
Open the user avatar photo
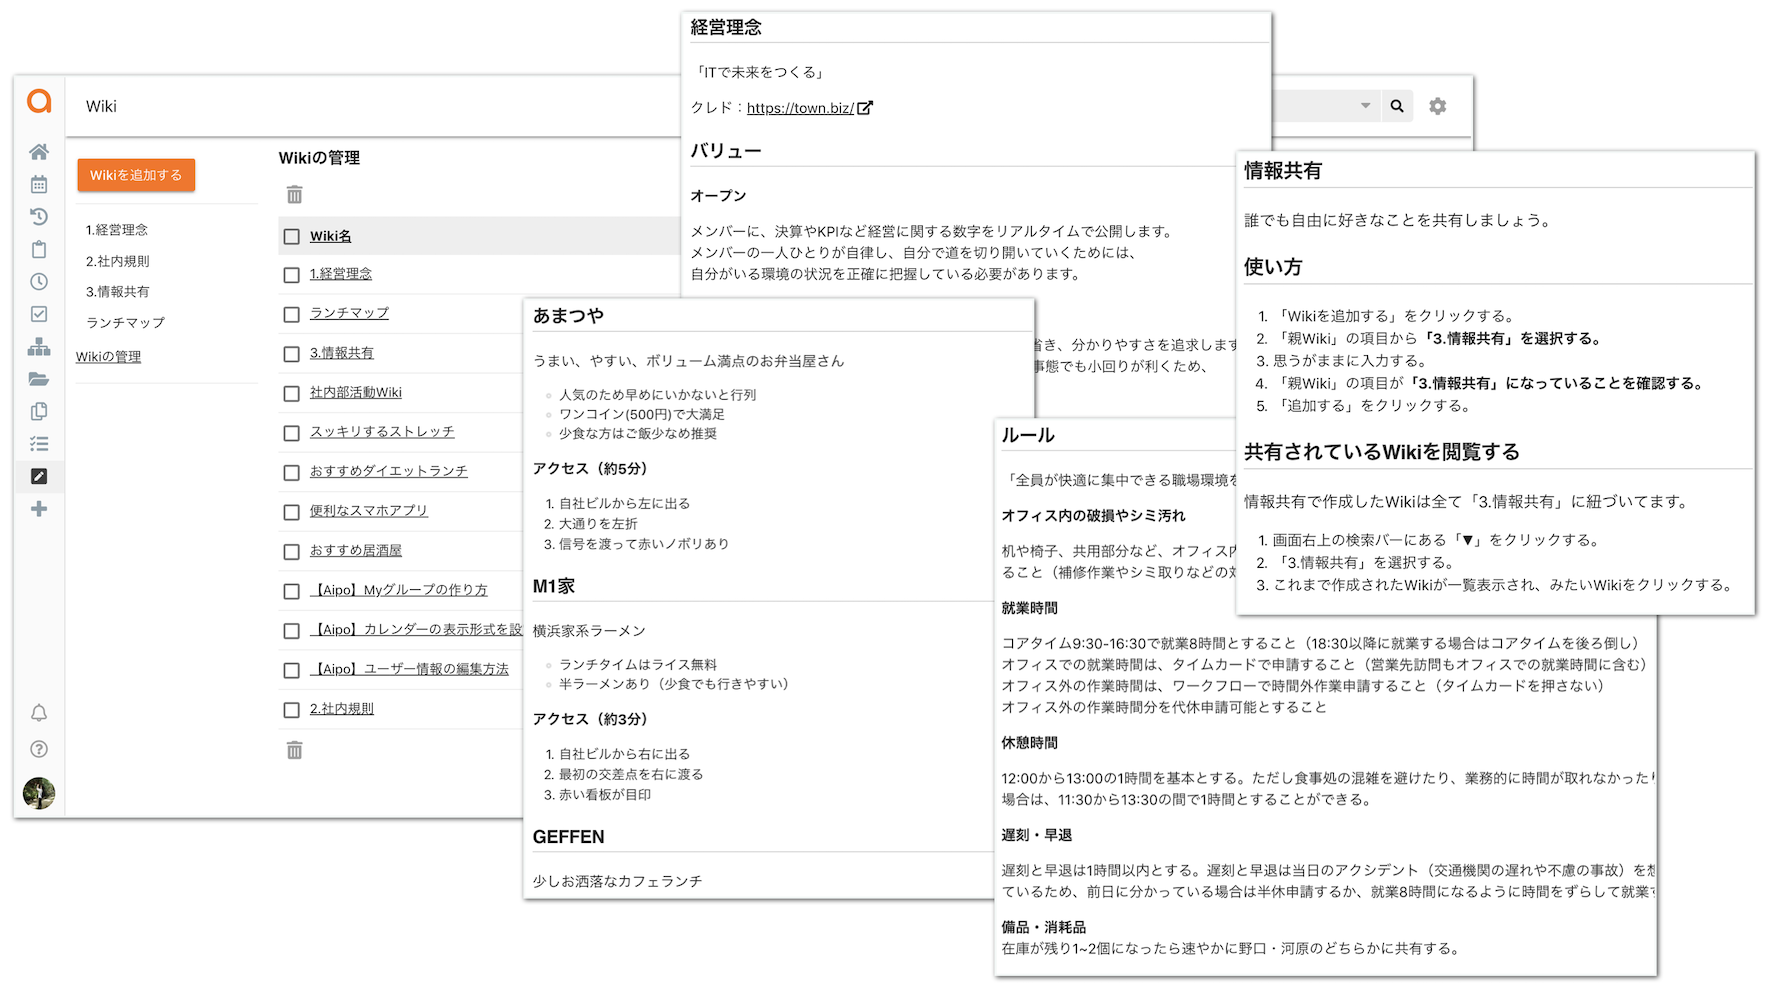(39, 793)
